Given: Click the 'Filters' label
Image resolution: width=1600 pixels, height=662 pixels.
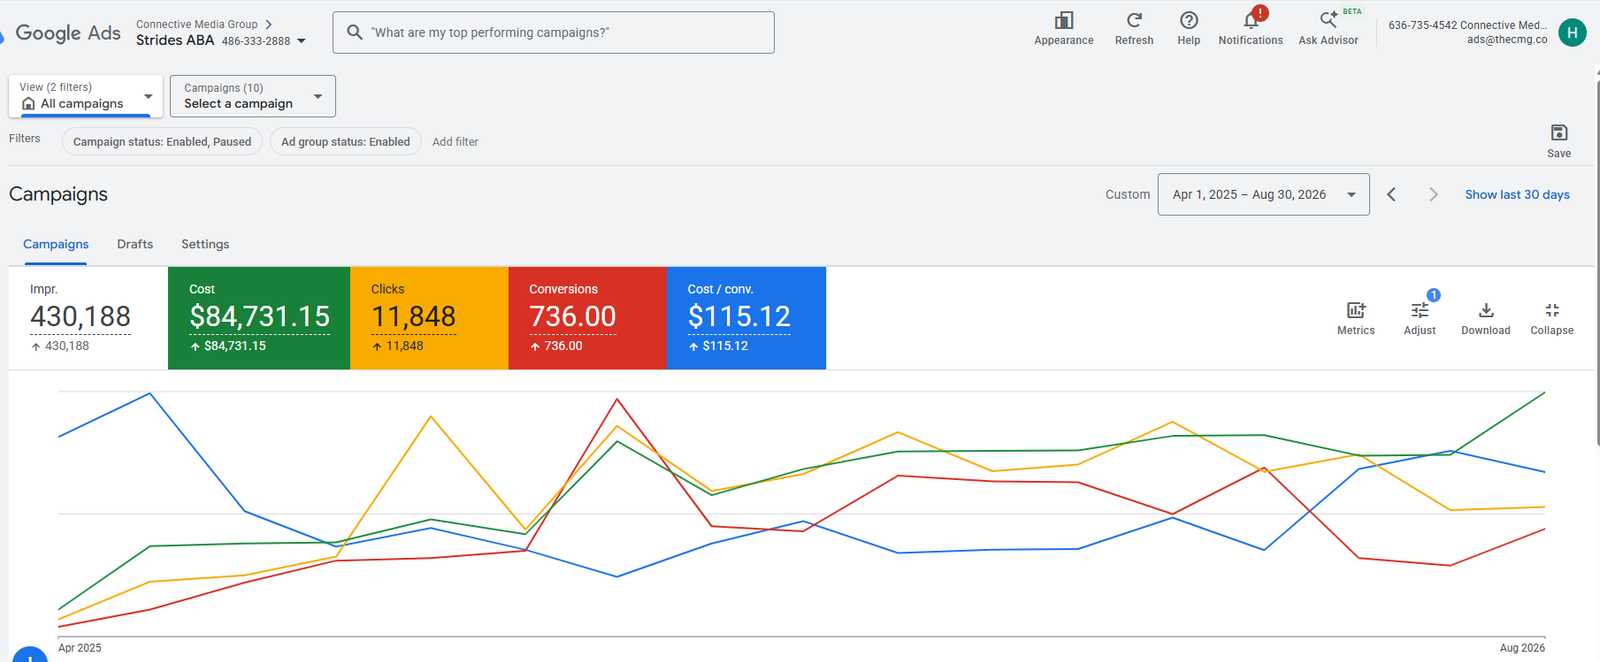Looking at the screenshot, I should point(25,139).
